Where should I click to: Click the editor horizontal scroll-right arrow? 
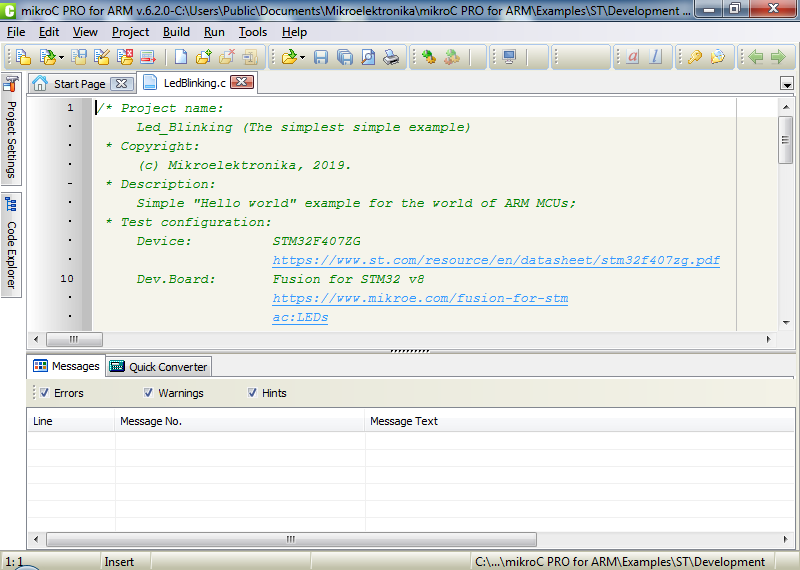(769, 339)
